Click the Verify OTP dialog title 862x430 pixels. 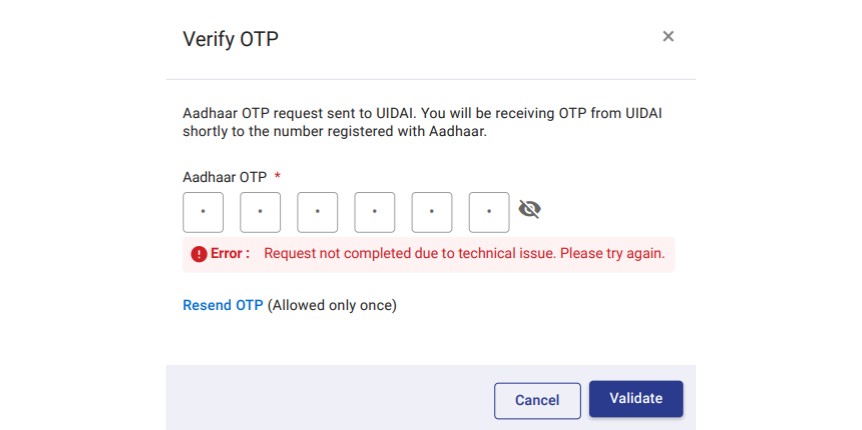coord(230,39)
